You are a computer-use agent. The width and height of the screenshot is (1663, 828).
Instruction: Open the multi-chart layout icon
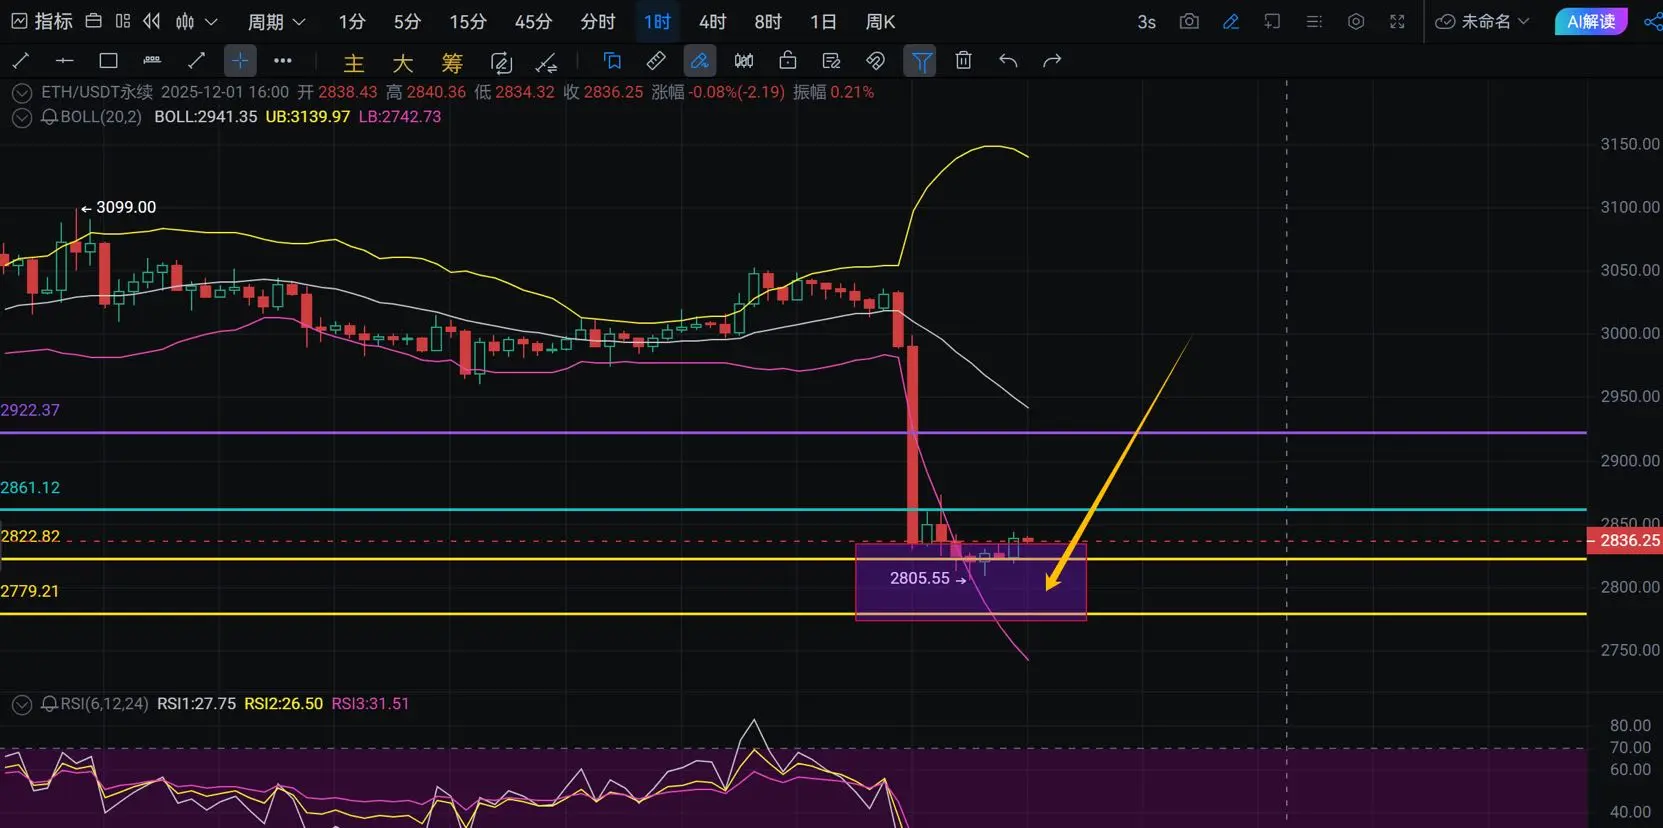tap(123, 21)
